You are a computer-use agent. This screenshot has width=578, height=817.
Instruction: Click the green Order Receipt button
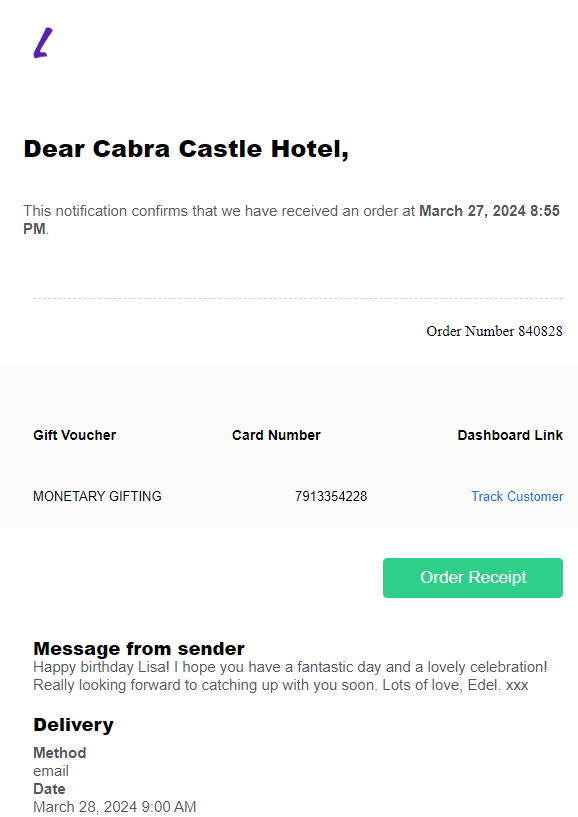click(473, 578)
